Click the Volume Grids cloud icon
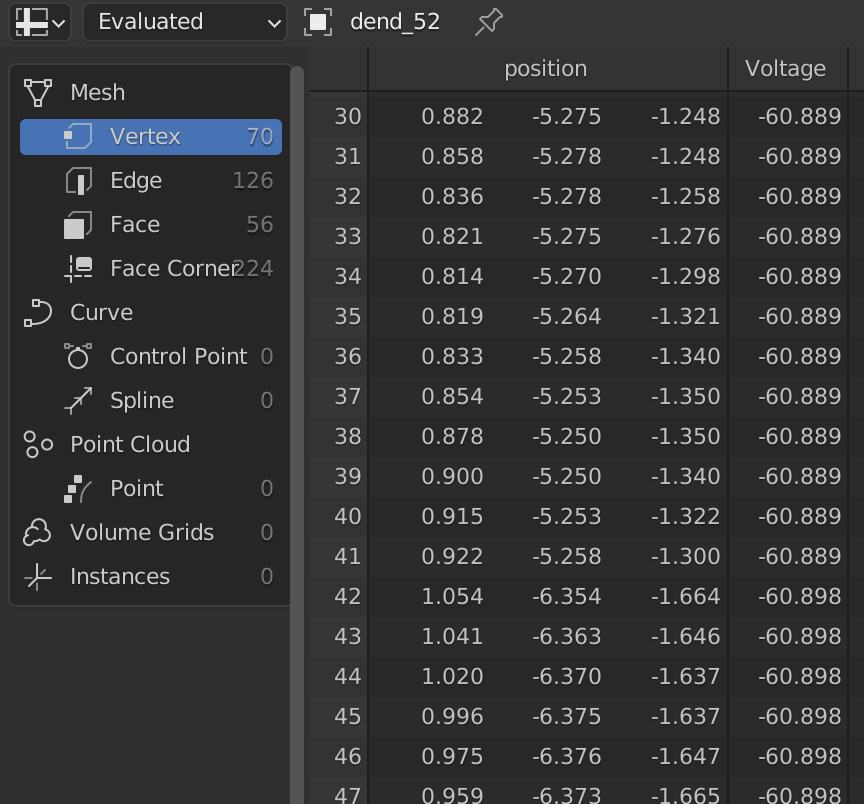Screen dimensions: 864x804 click(x=37, y=533)
